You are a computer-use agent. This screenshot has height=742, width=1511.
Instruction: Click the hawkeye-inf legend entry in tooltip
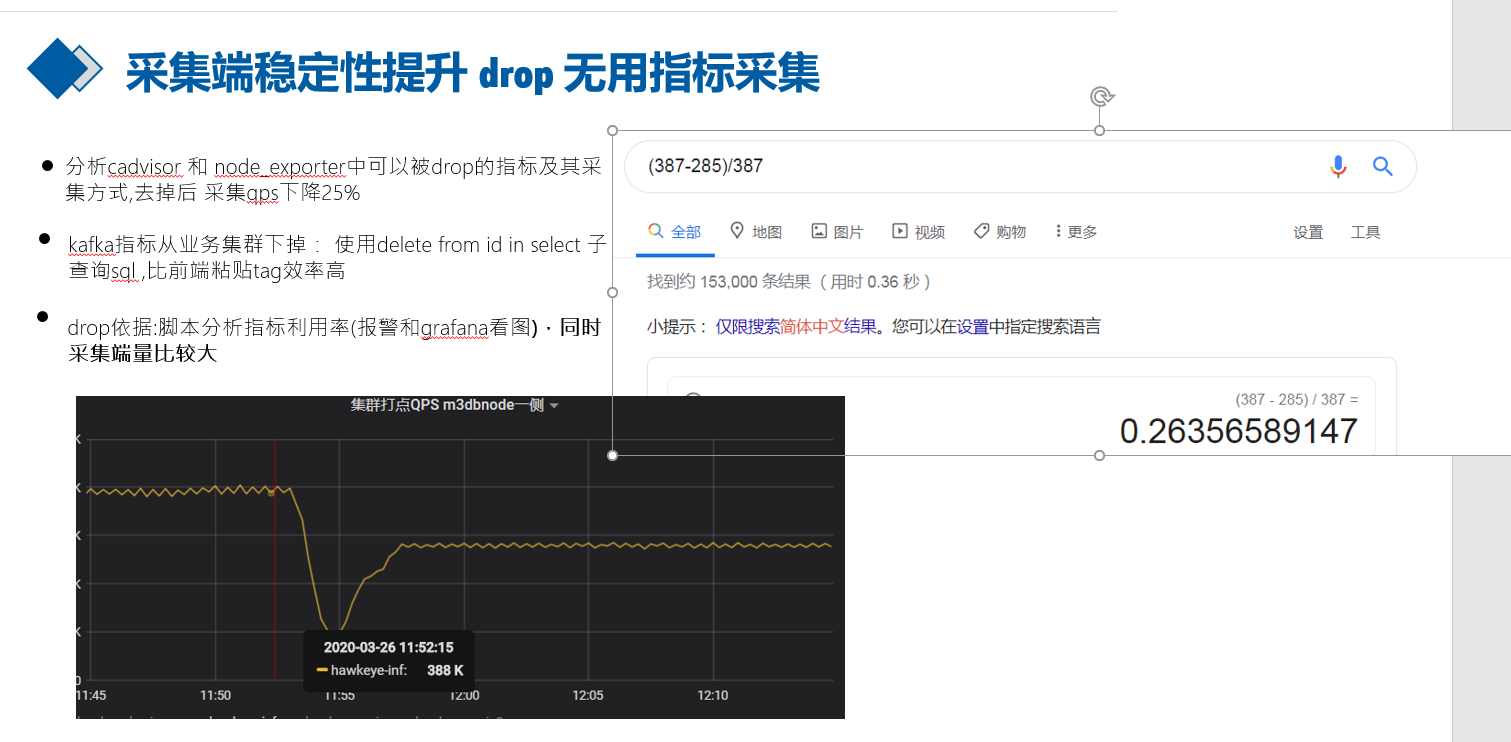362,670
